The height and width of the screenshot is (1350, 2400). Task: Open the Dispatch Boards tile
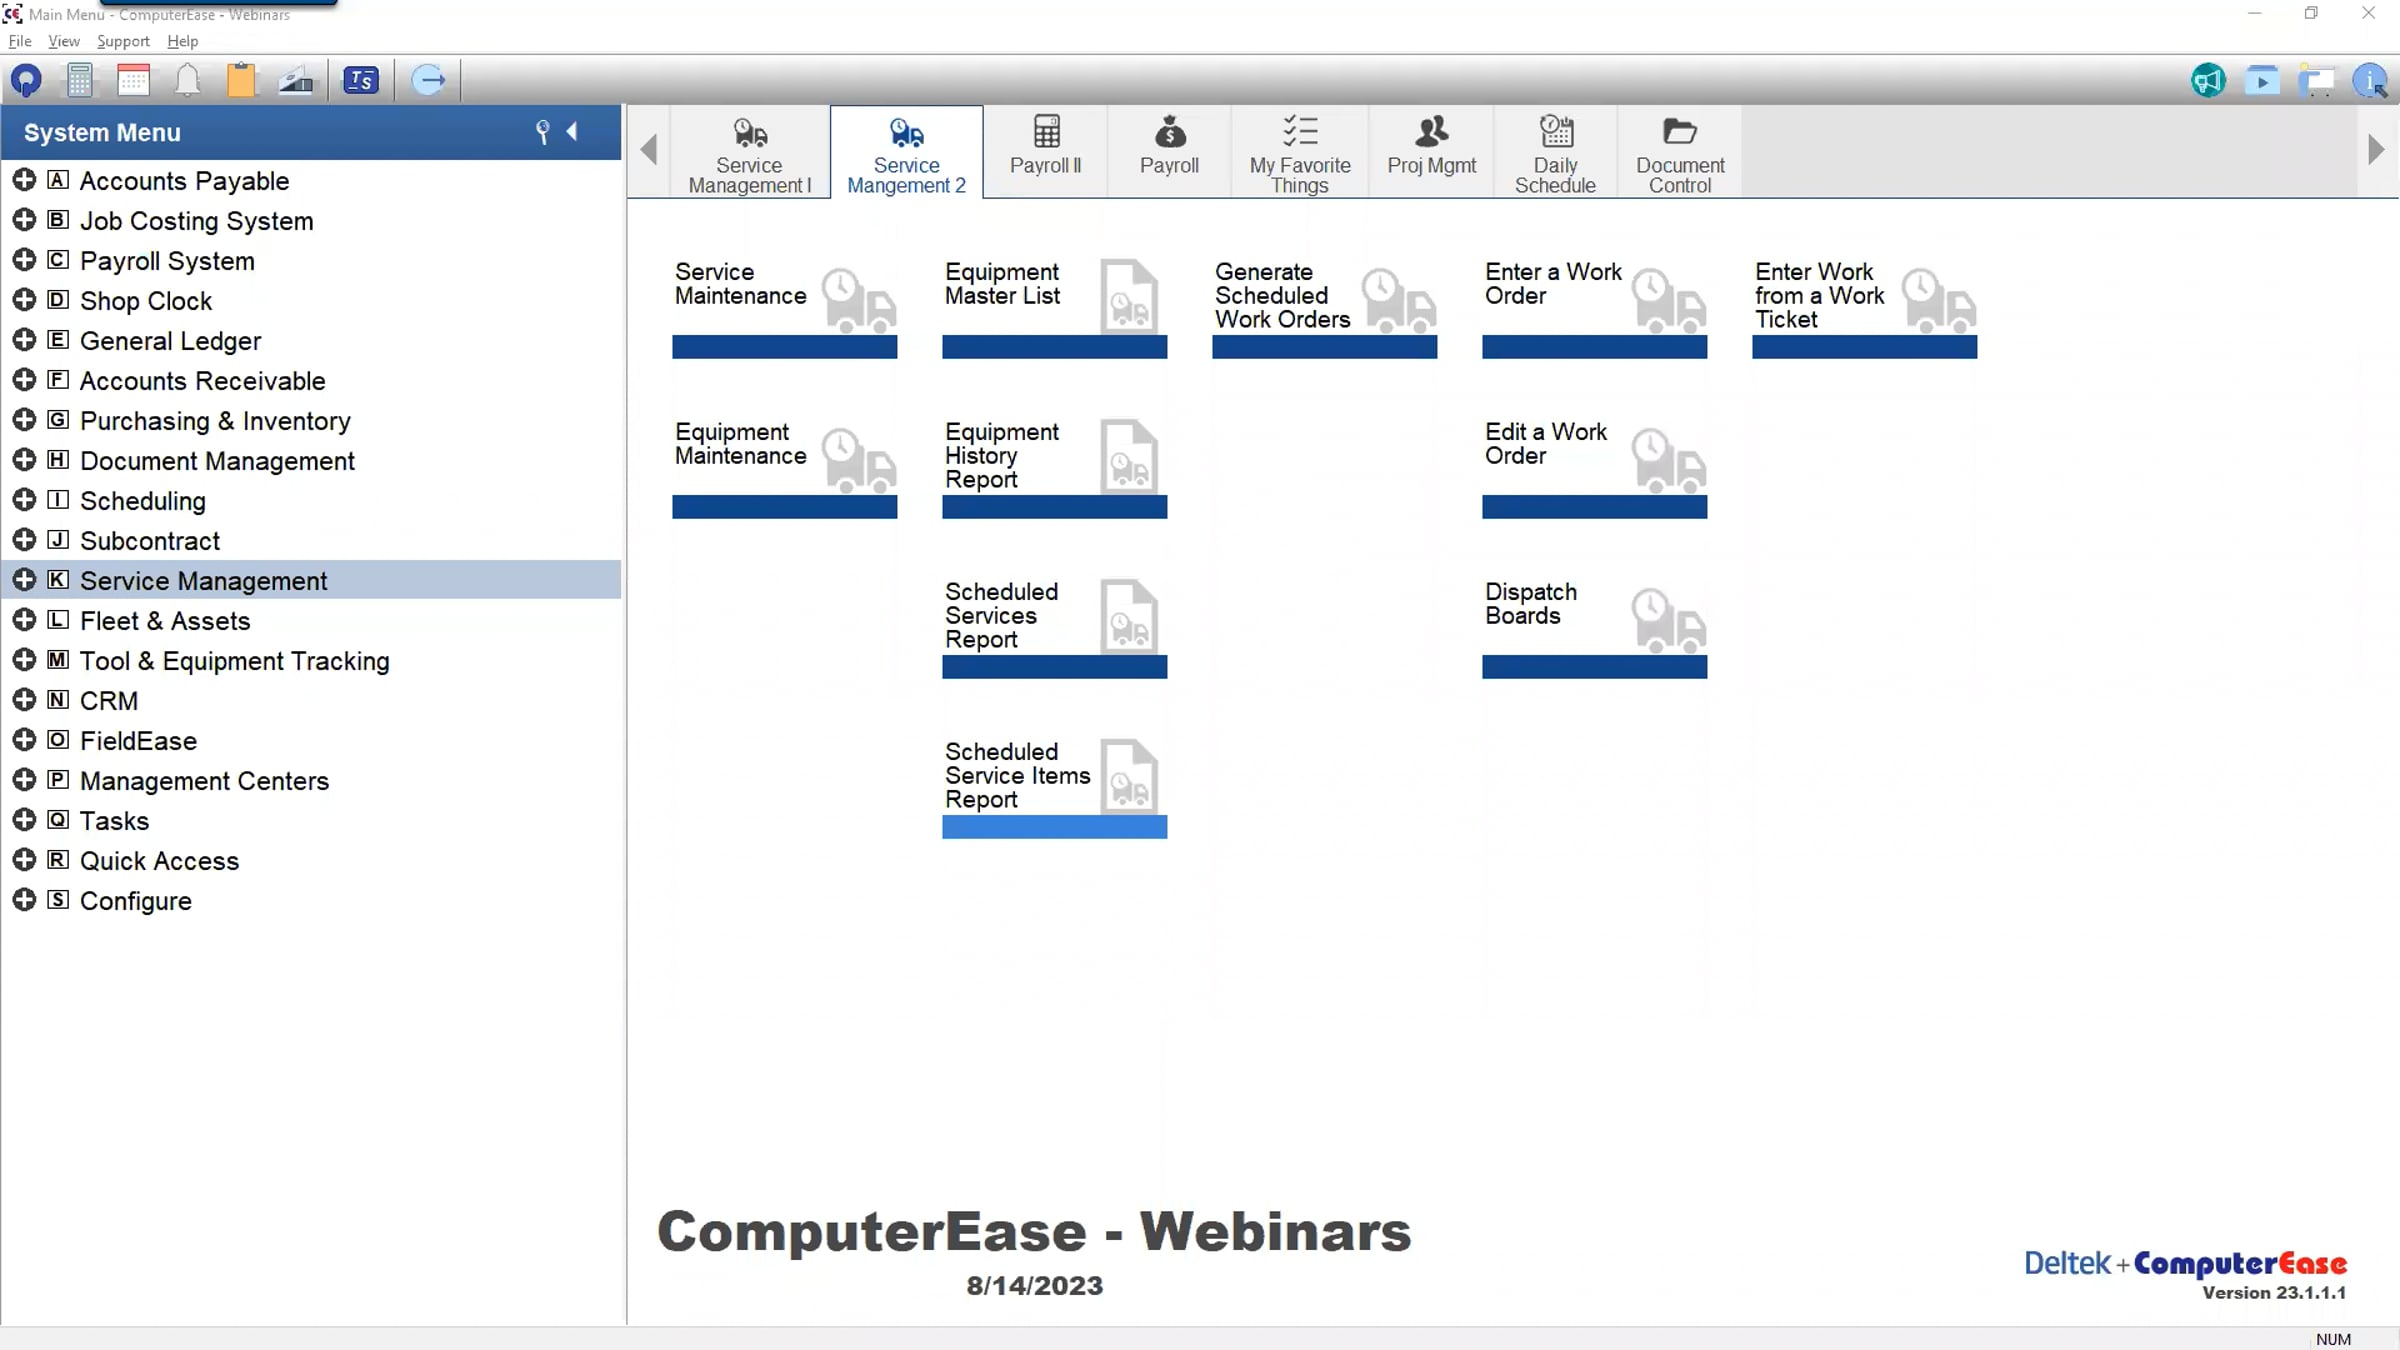click(1594, 627)
